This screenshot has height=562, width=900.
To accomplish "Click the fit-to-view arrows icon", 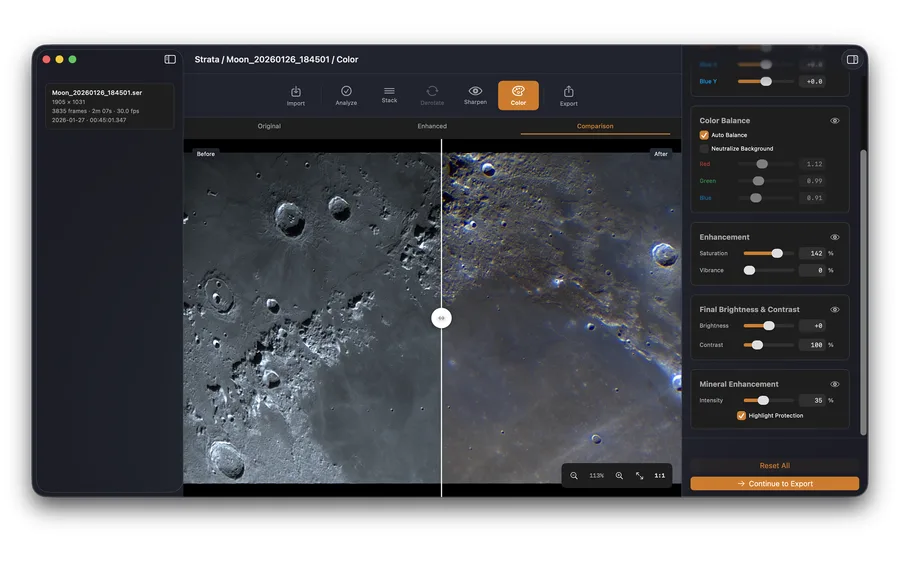I will coord(639,475).
